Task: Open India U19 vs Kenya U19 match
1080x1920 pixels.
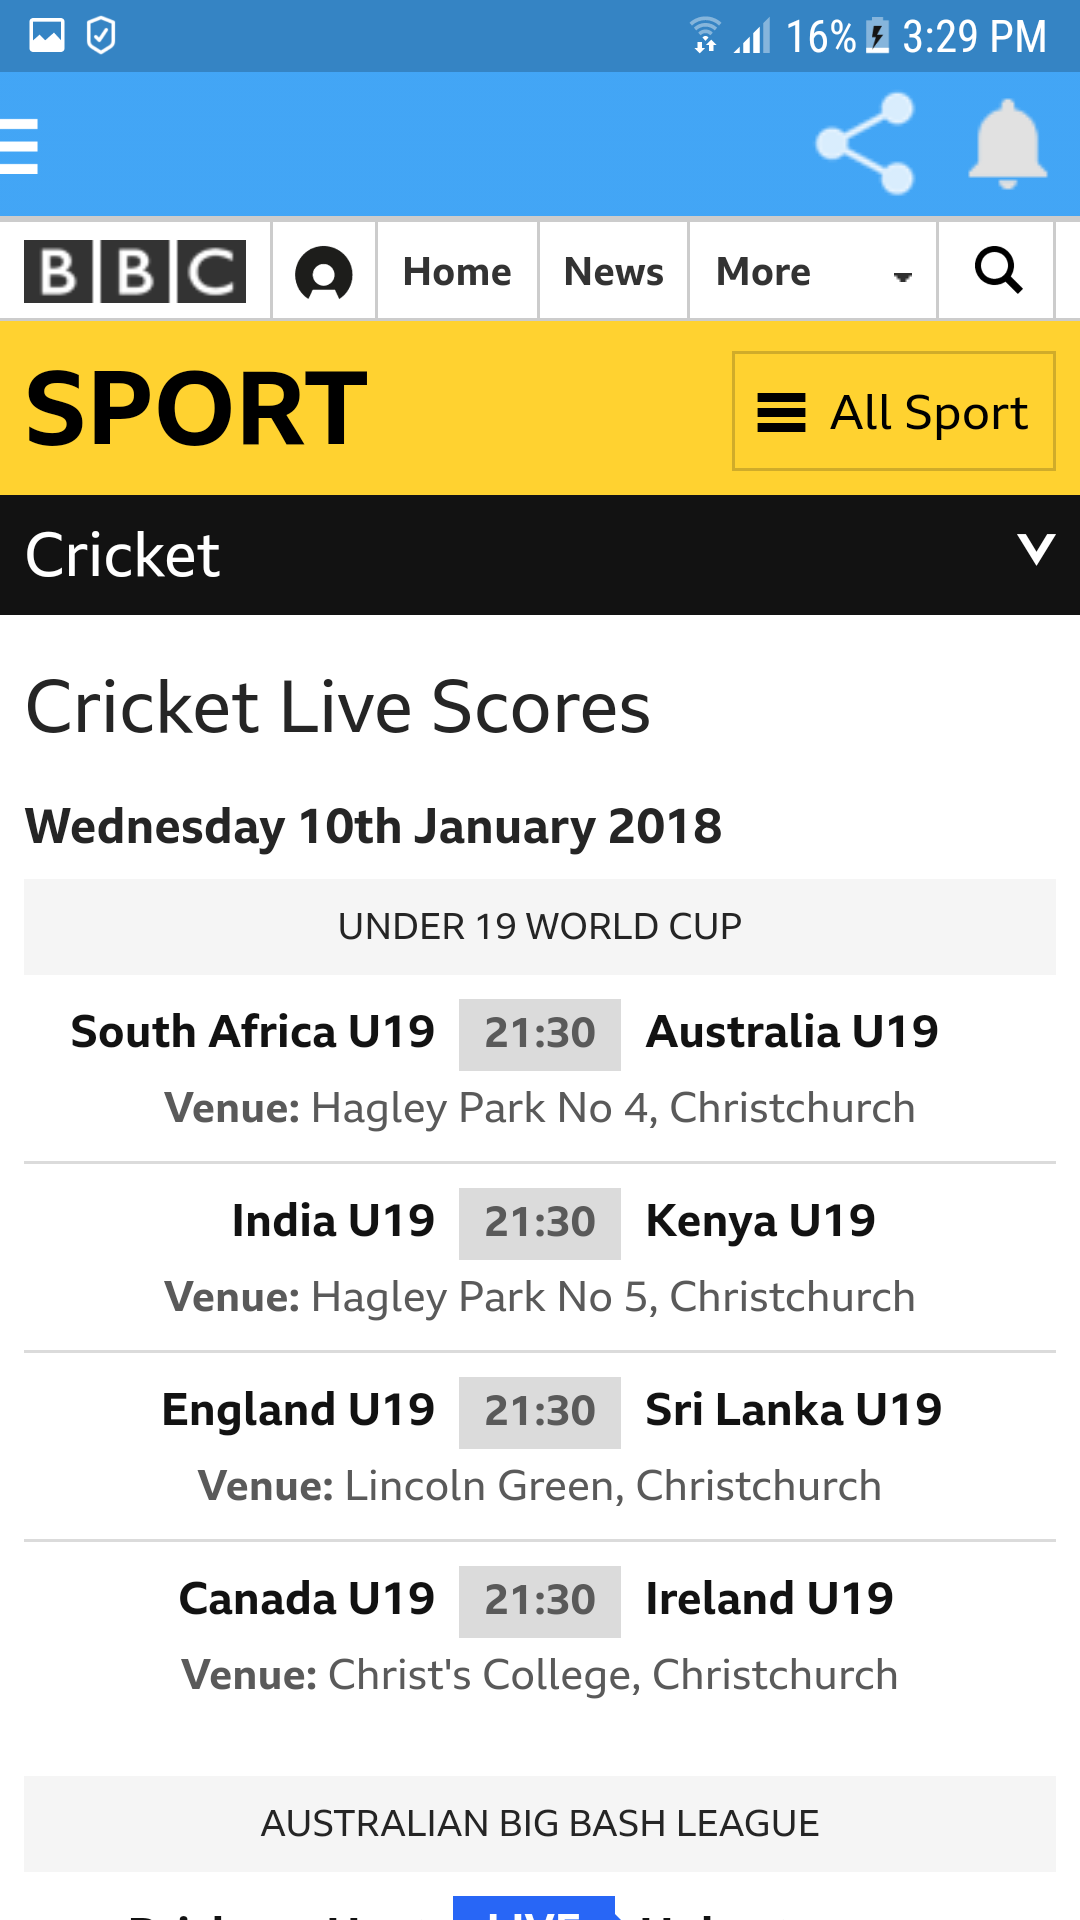Action: [x=540, y=1224]
